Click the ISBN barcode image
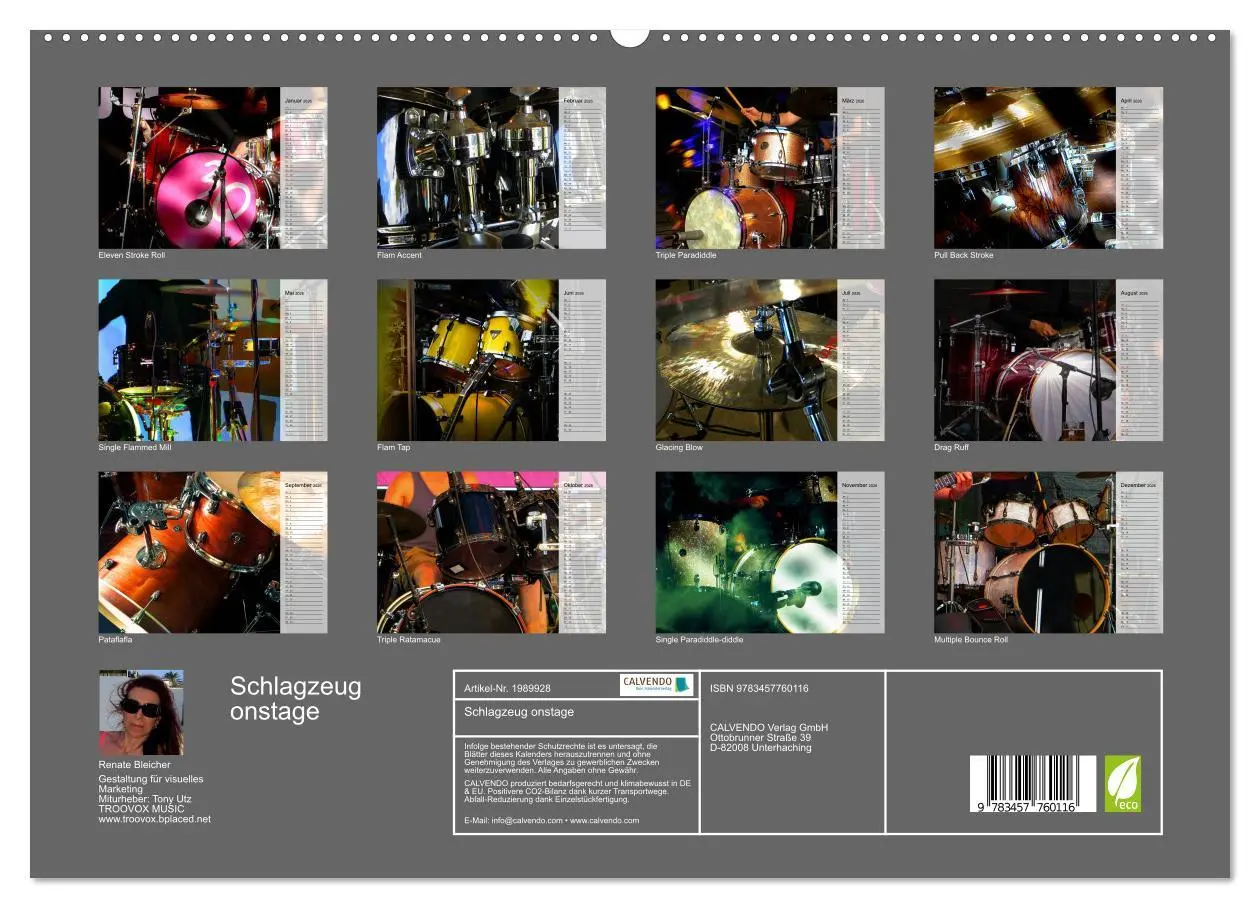 [1032, 783]
